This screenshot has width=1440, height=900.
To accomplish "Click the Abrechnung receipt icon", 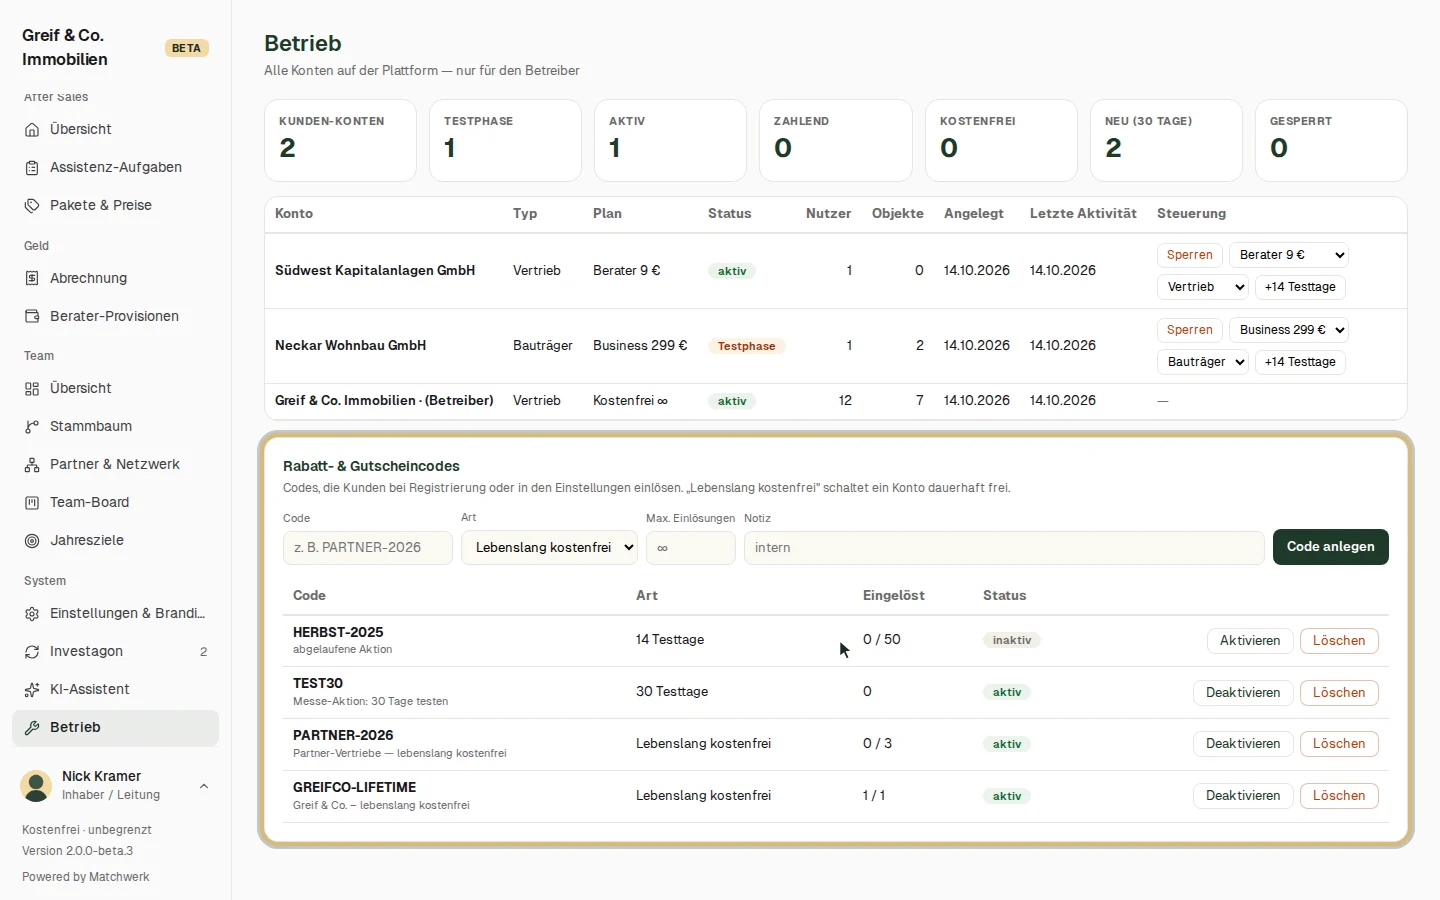I will 32,279.
